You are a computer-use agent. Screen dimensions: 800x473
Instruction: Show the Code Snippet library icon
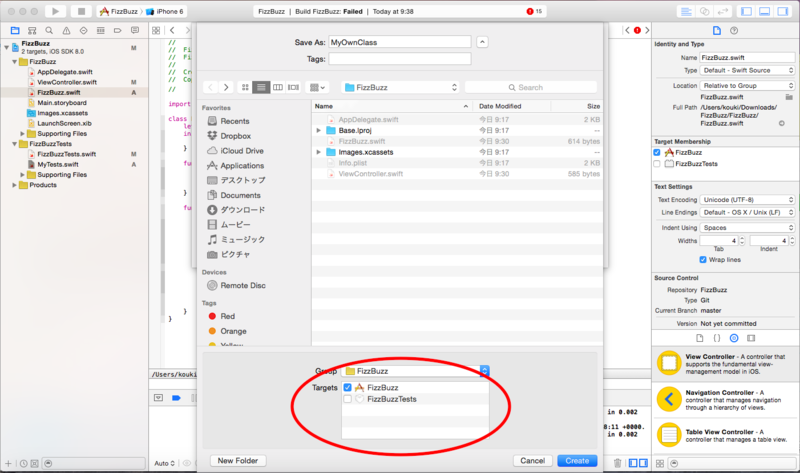click(717, 338)
